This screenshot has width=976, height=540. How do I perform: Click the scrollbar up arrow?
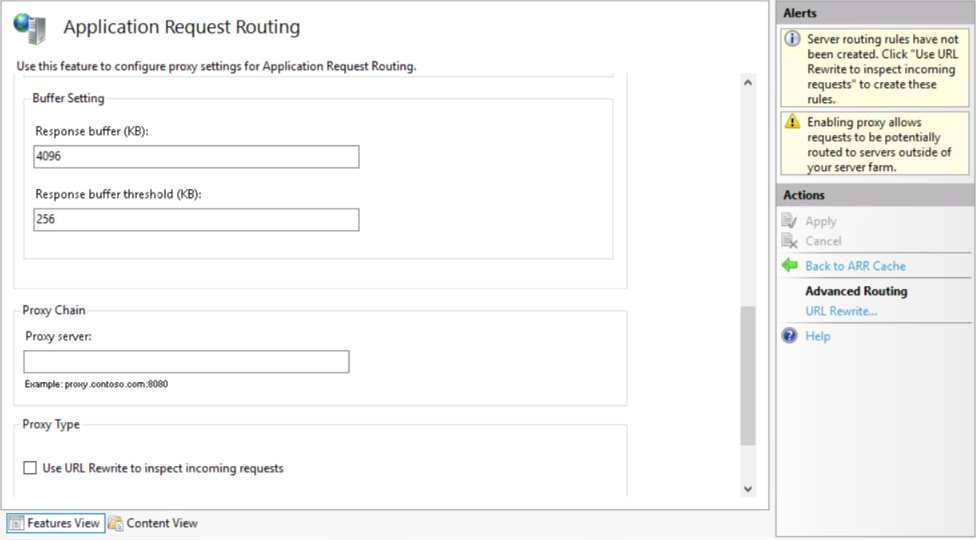(748, 82)
